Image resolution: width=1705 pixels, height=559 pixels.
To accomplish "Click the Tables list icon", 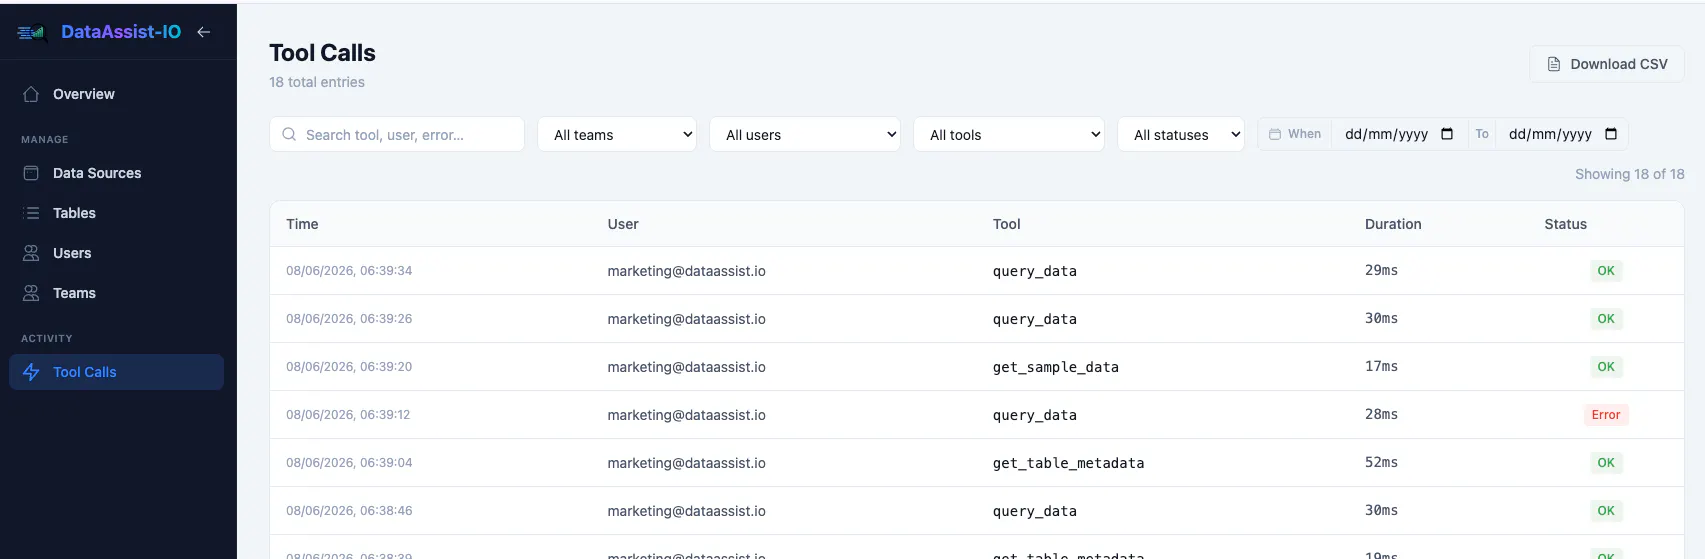I will pyautogui.click(x=31, y=213).
